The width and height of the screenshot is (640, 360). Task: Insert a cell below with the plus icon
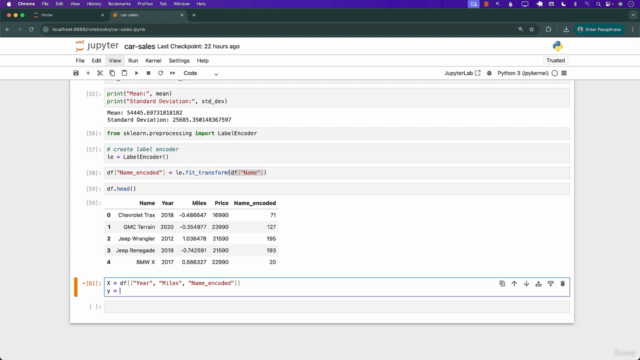coord(88,73)
